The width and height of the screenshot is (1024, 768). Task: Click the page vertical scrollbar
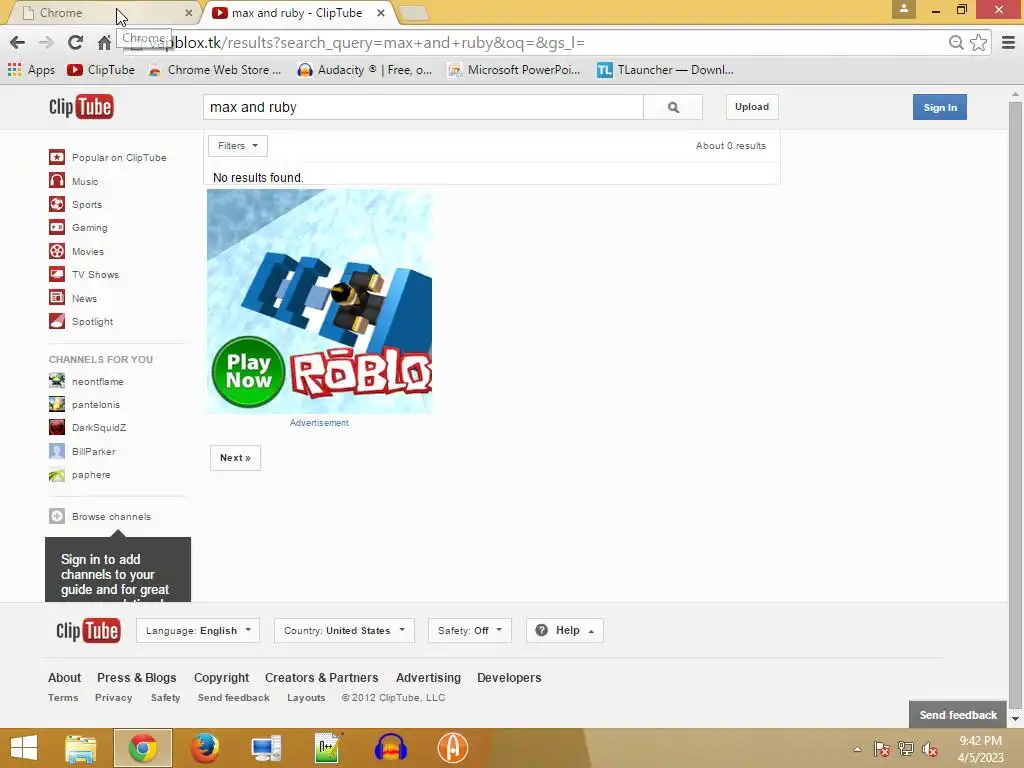tap(1015, 405)
